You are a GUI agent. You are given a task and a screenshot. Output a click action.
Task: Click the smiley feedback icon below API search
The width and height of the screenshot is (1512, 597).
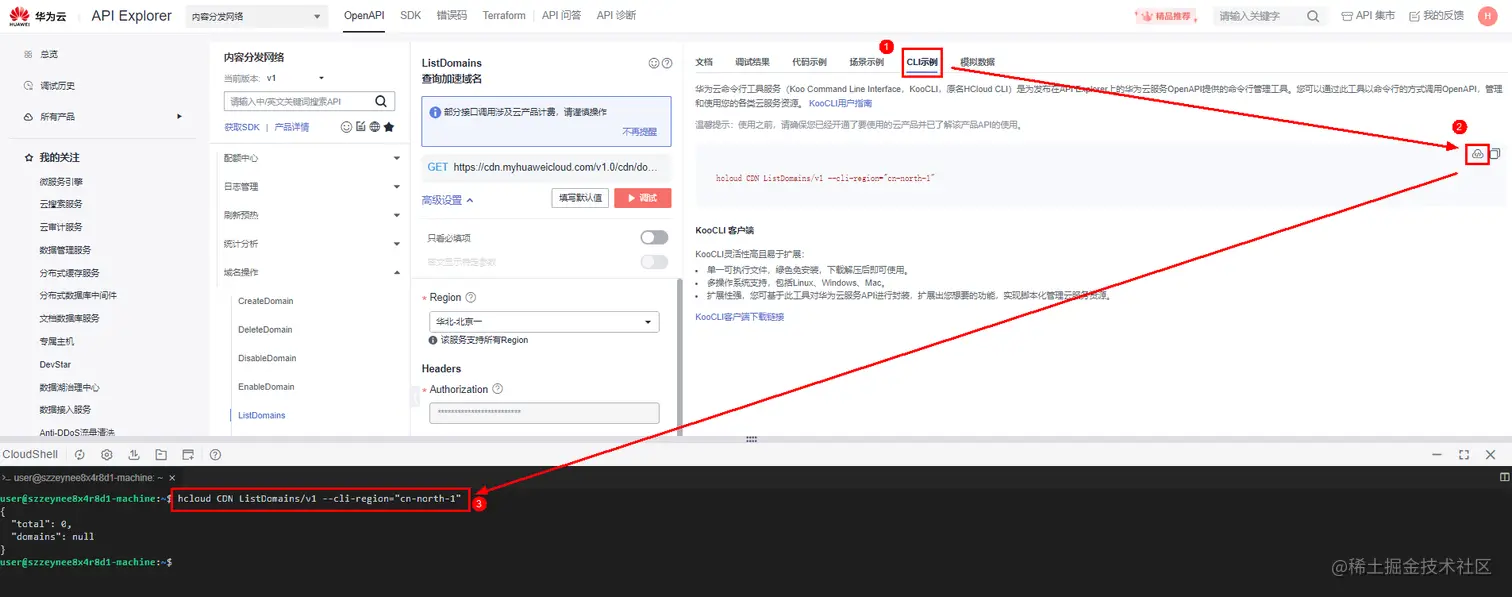tap(347, 127)
